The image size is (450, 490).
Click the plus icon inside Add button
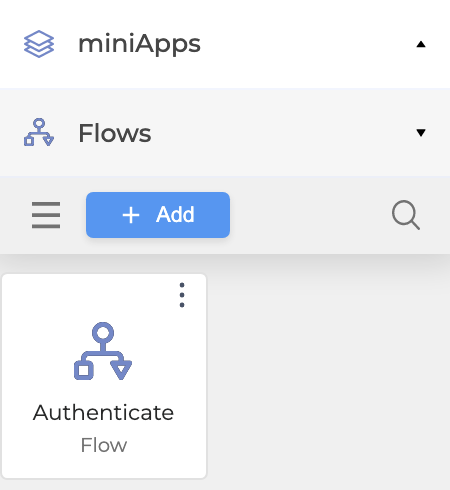click(x=131, y=215)
